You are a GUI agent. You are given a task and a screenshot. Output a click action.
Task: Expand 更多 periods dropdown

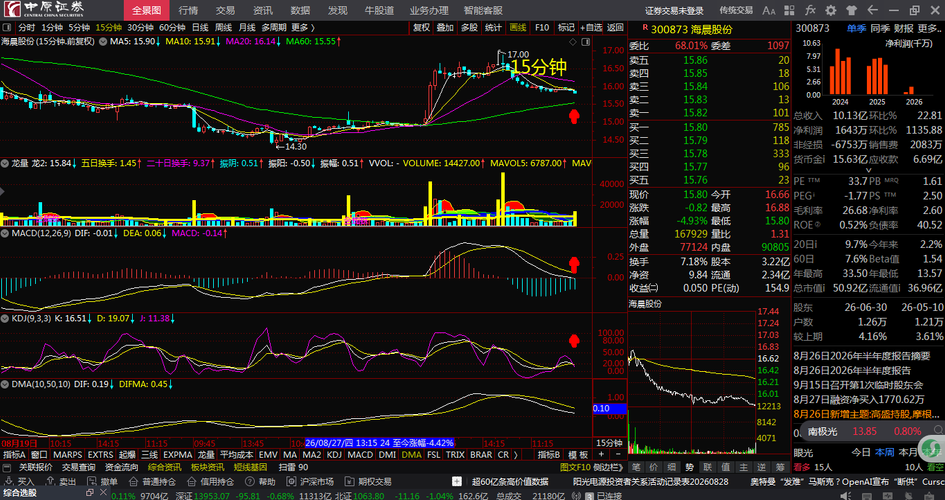[303, 28]
